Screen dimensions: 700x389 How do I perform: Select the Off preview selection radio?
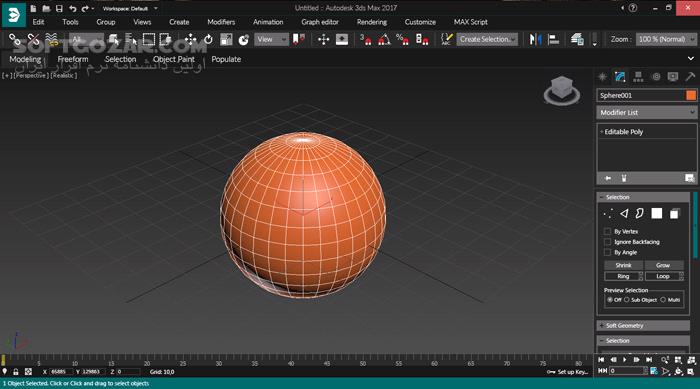(610, 300)
